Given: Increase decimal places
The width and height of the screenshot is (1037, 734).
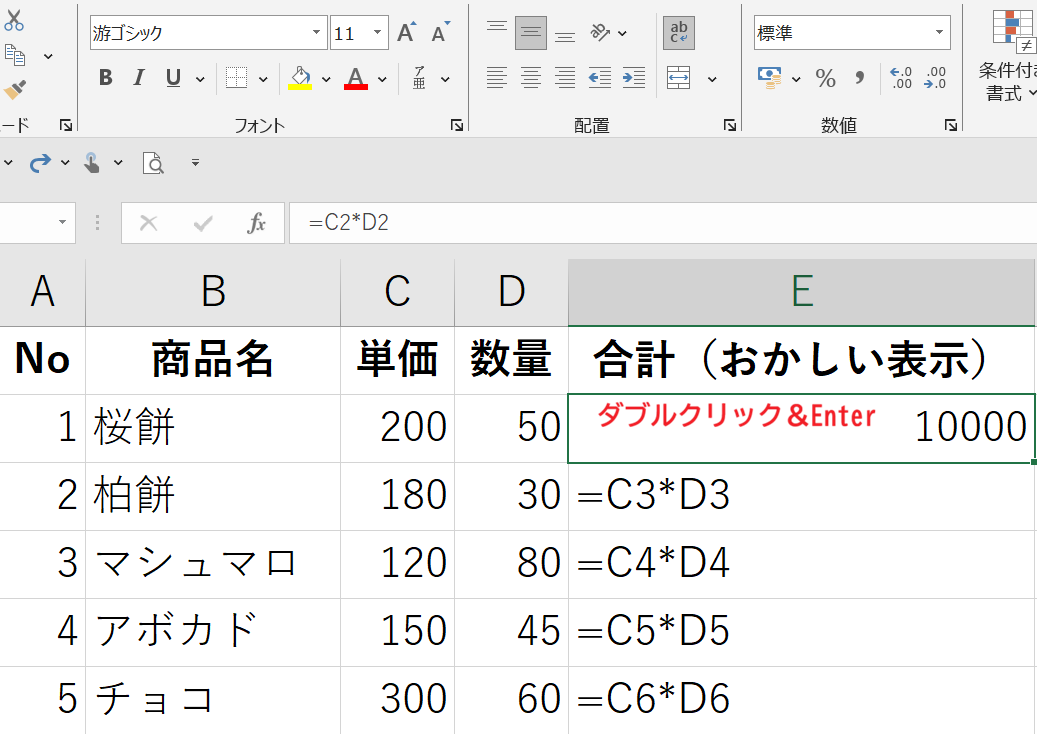Looking at the screenshot, I should pos(900,78).
